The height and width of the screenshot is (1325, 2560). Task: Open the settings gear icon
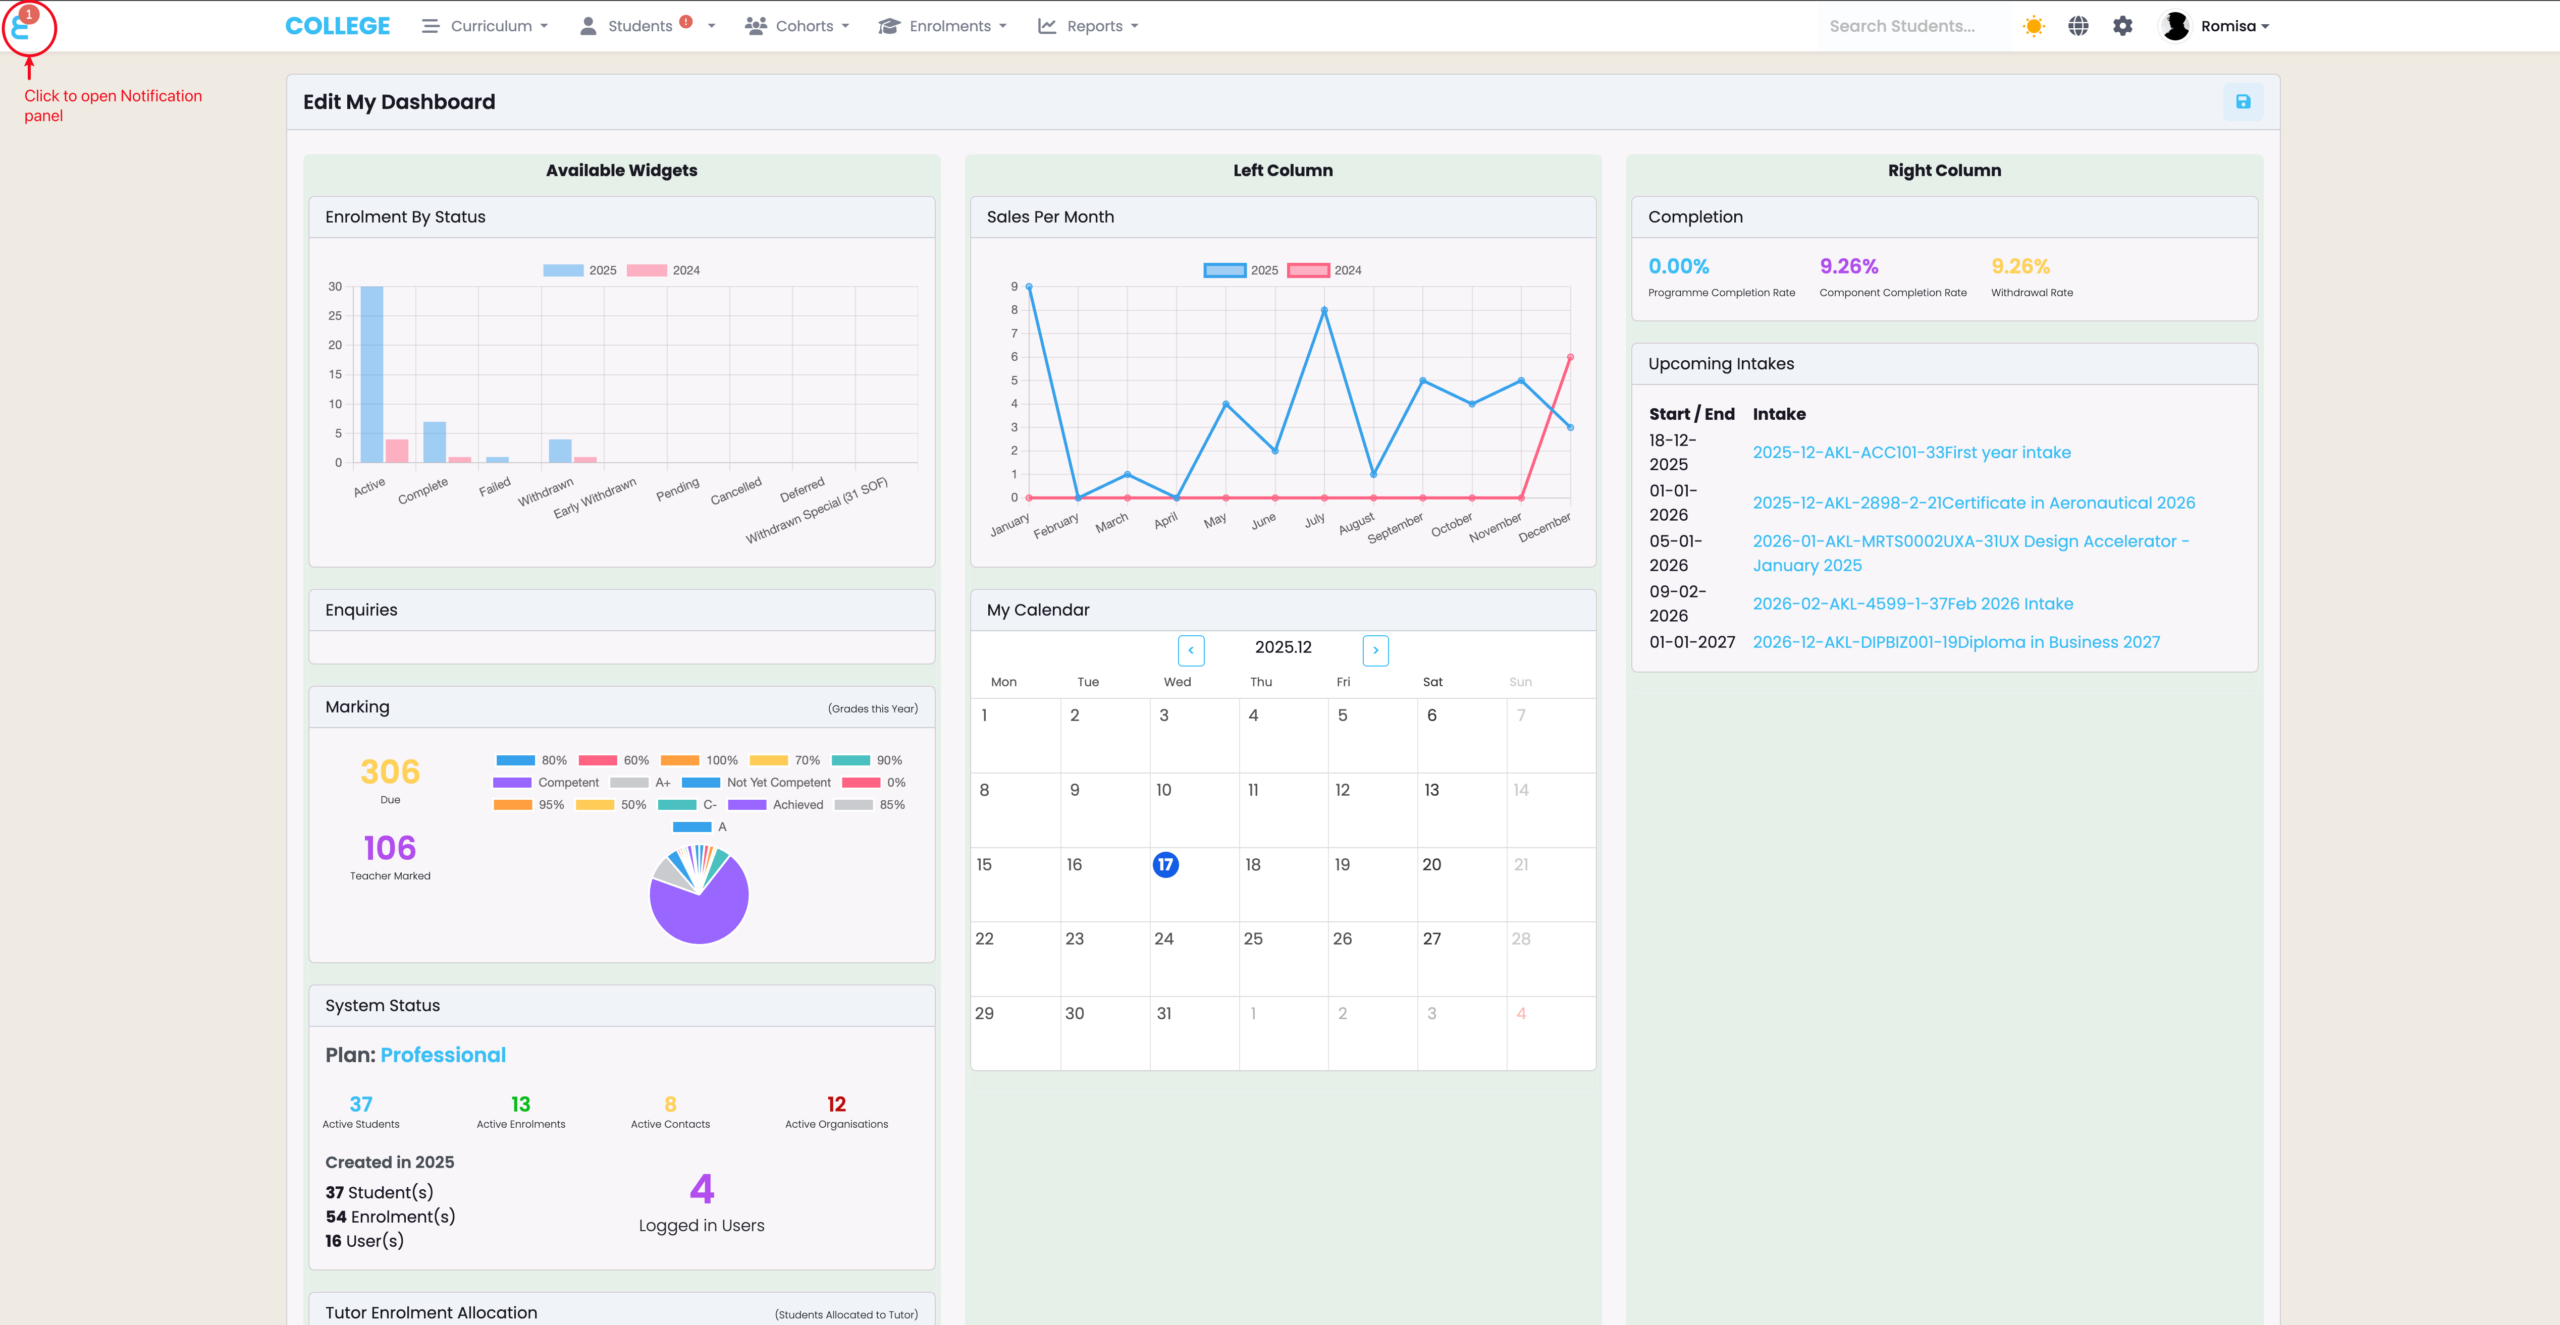[x=2122, y=26]
